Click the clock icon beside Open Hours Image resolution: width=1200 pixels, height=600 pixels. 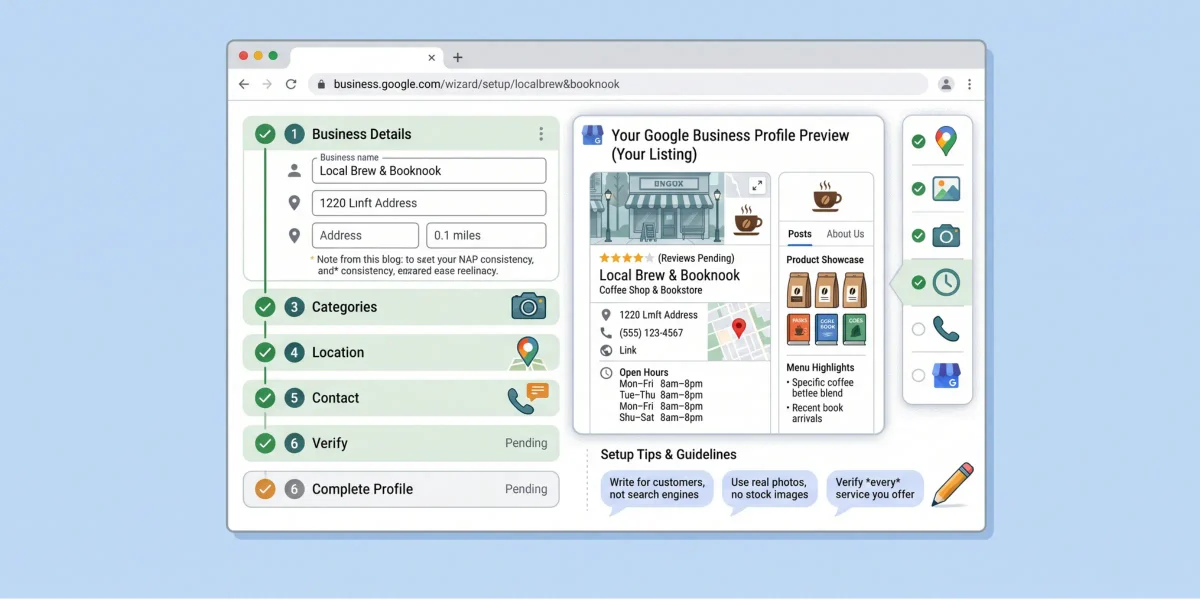click(606, 373)
